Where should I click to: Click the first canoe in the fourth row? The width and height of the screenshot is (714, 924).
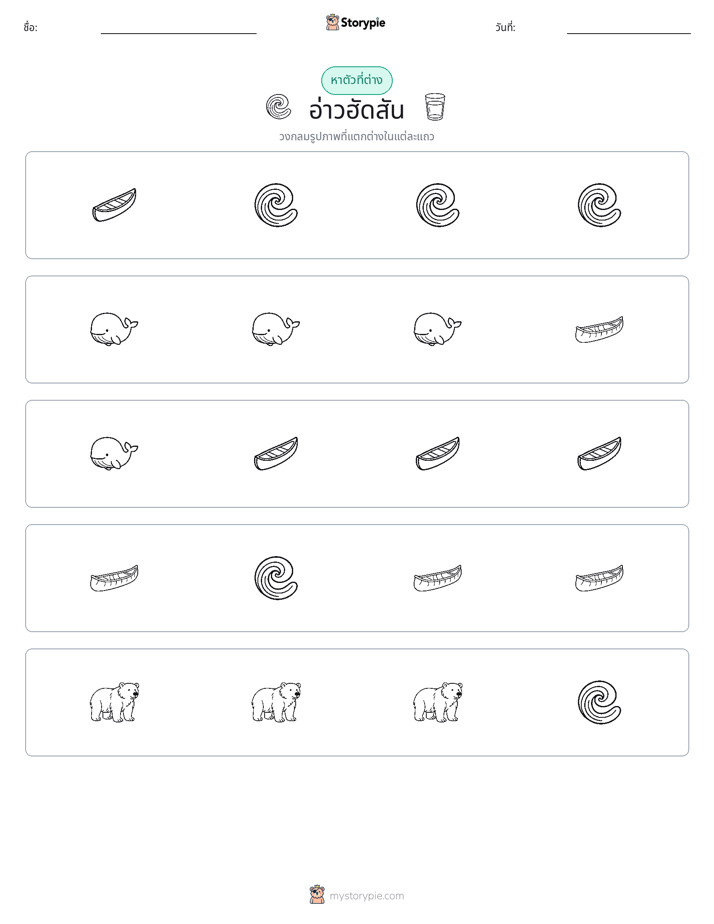114,578
